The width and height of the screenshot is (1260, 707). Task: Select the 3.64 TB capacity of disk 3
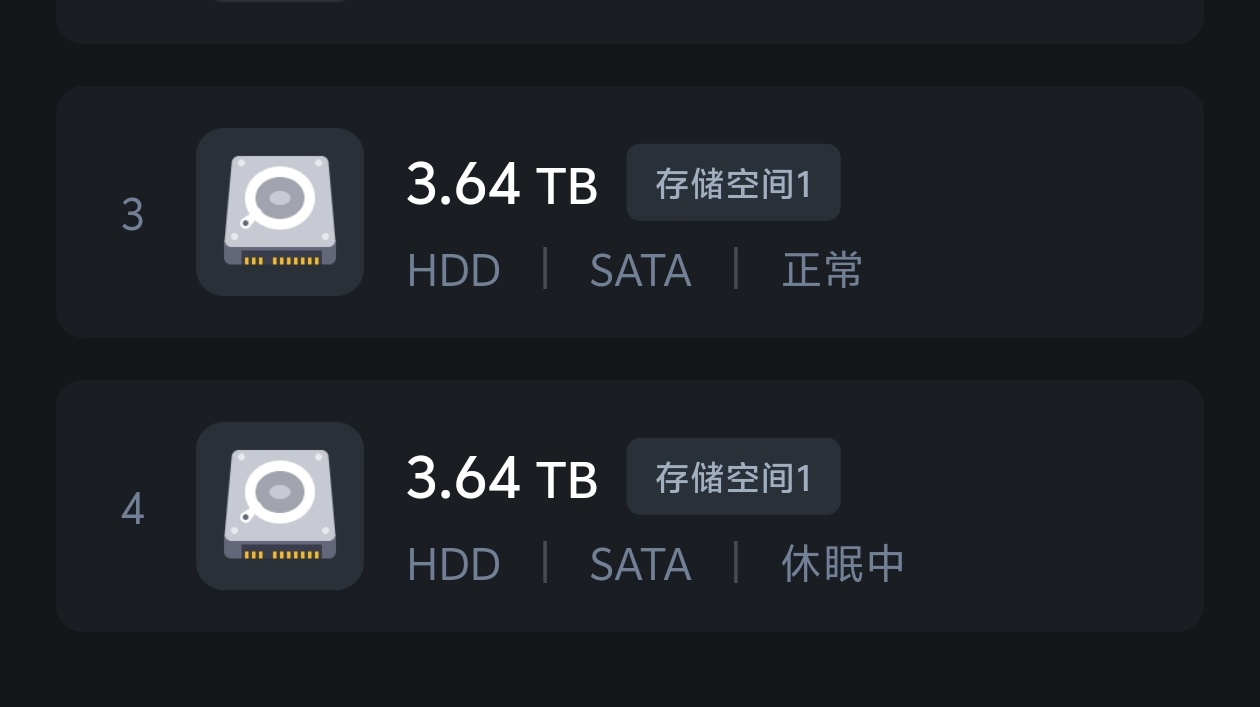point(502,184)
